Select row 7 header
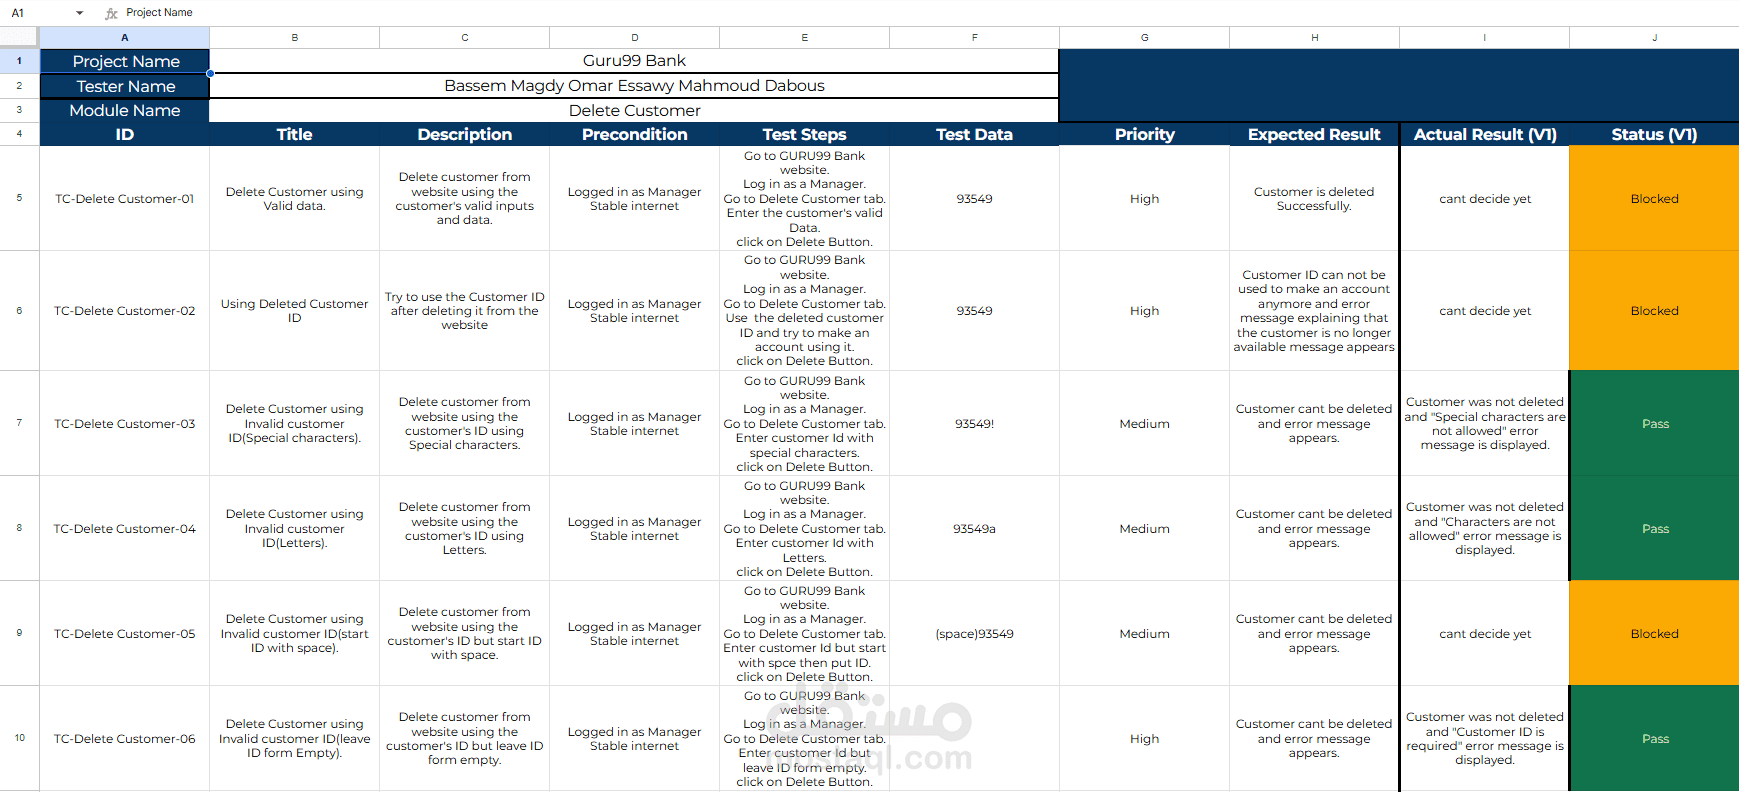 [19, 423]
